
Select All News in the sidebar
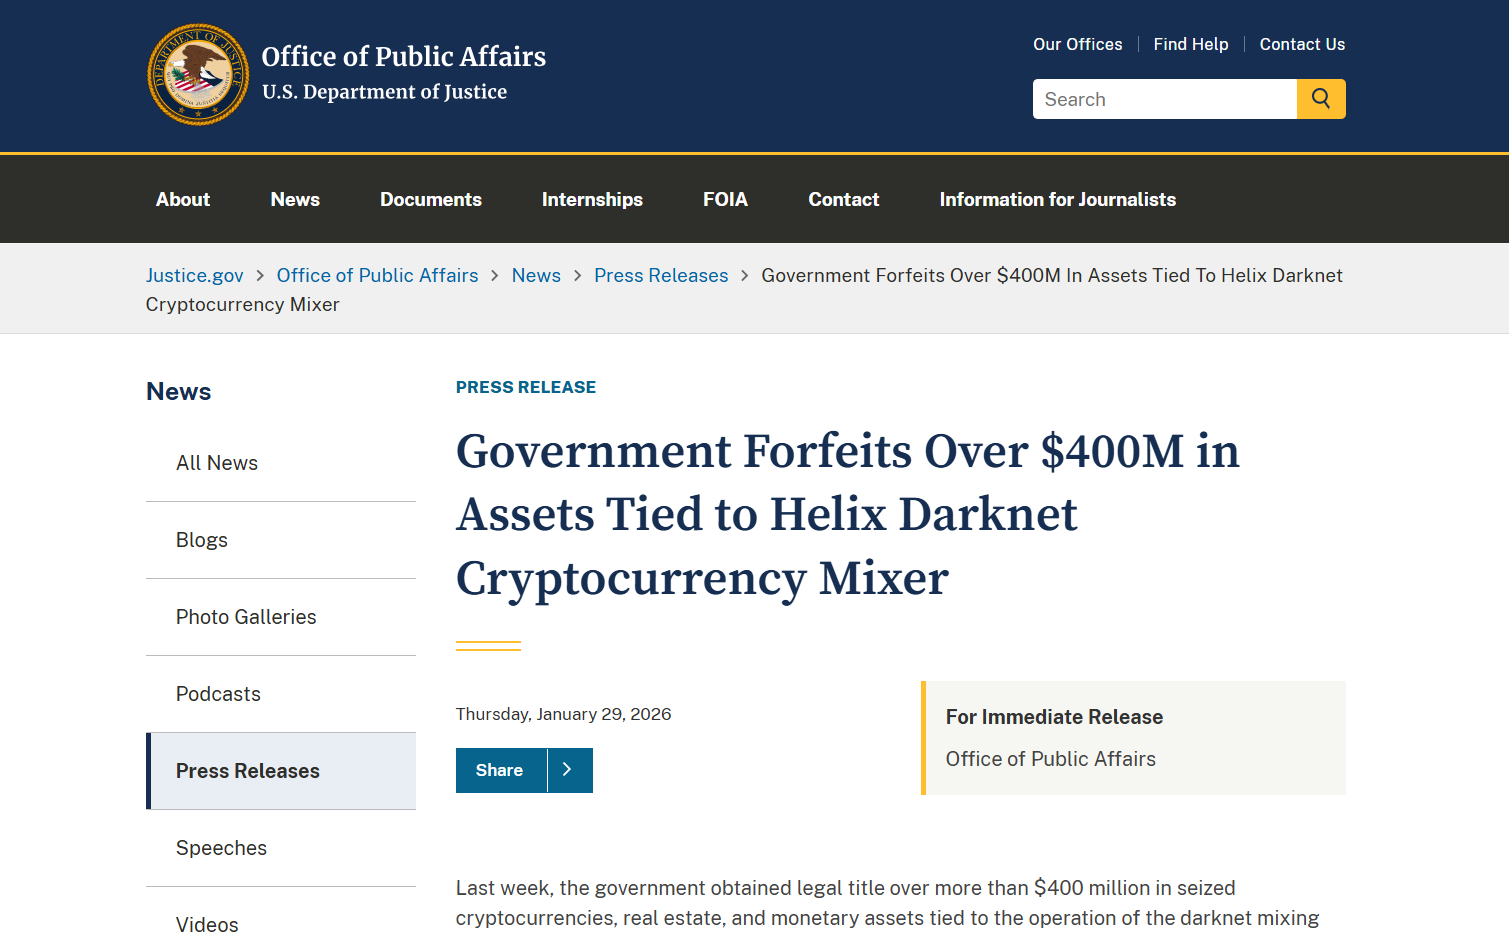(x=217, y=463)
